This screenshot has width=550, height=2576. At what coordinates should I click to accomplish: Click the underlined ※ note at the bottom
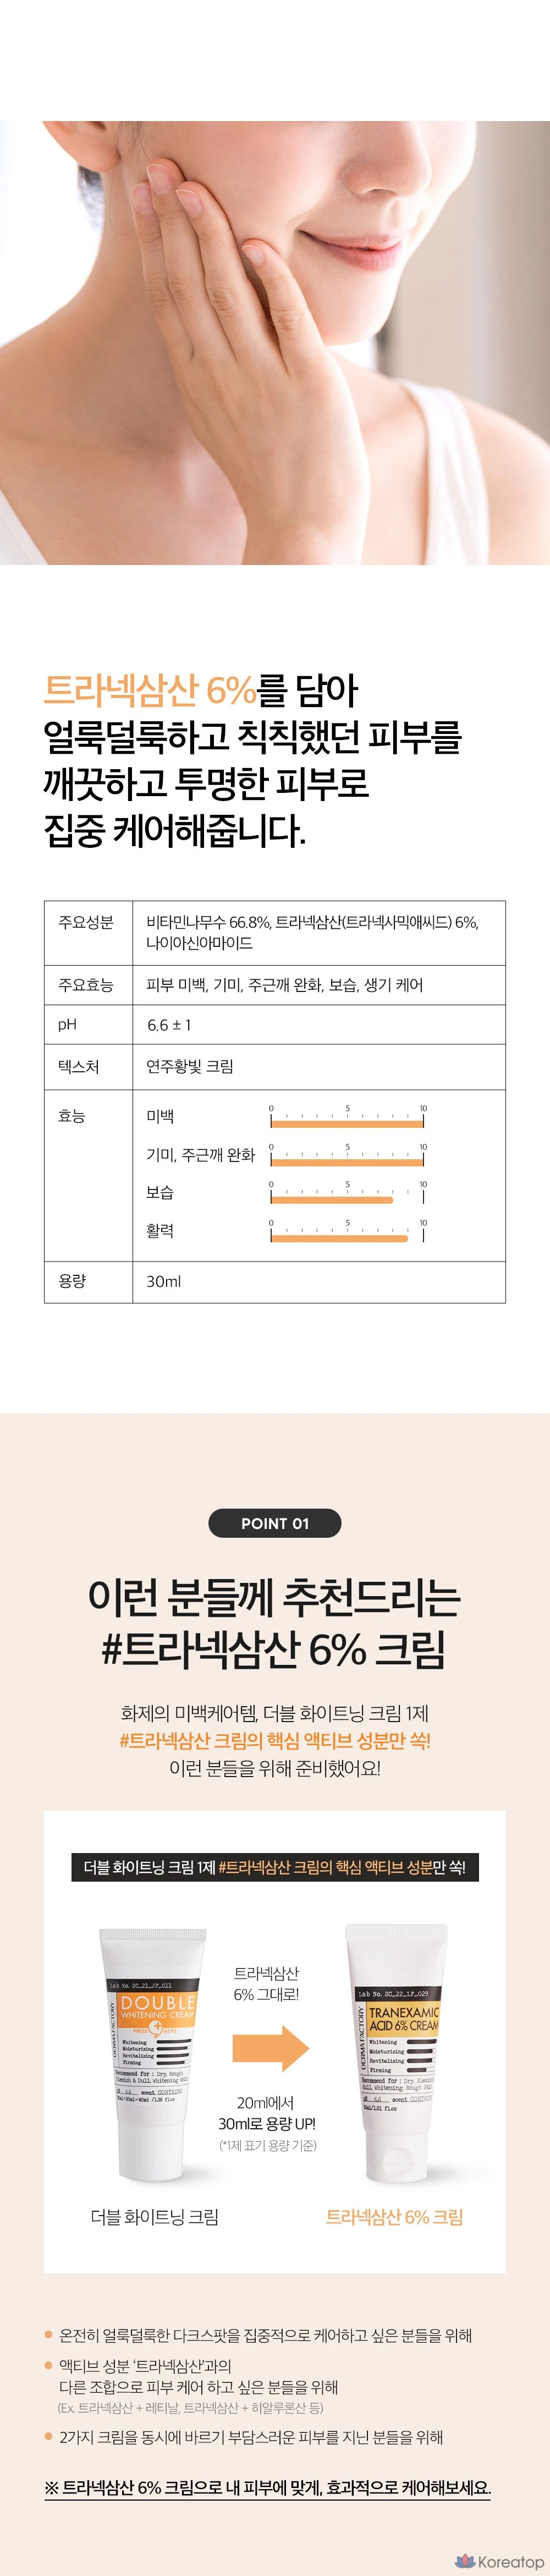(x=267, y=2488)
